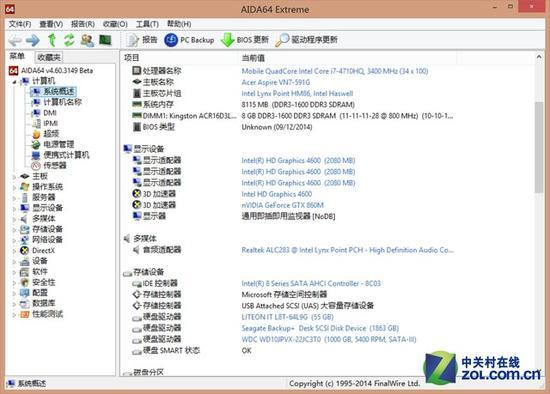Click the blue forward arrow toolbar icon

pos(33,40)
